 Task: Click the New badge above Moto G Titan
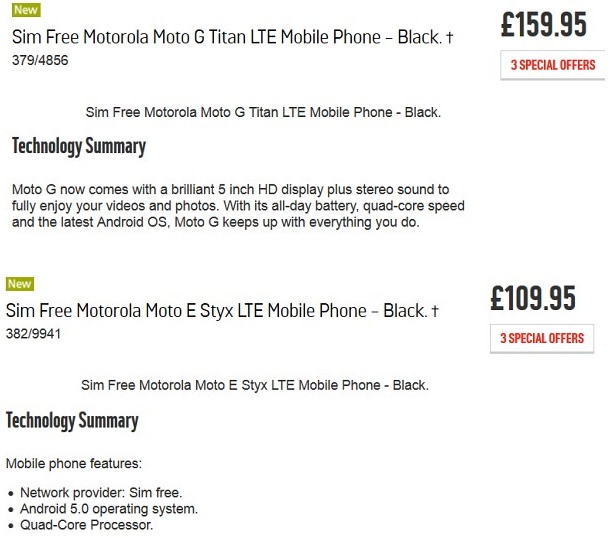pyautogui.click(x=26, y=10)
